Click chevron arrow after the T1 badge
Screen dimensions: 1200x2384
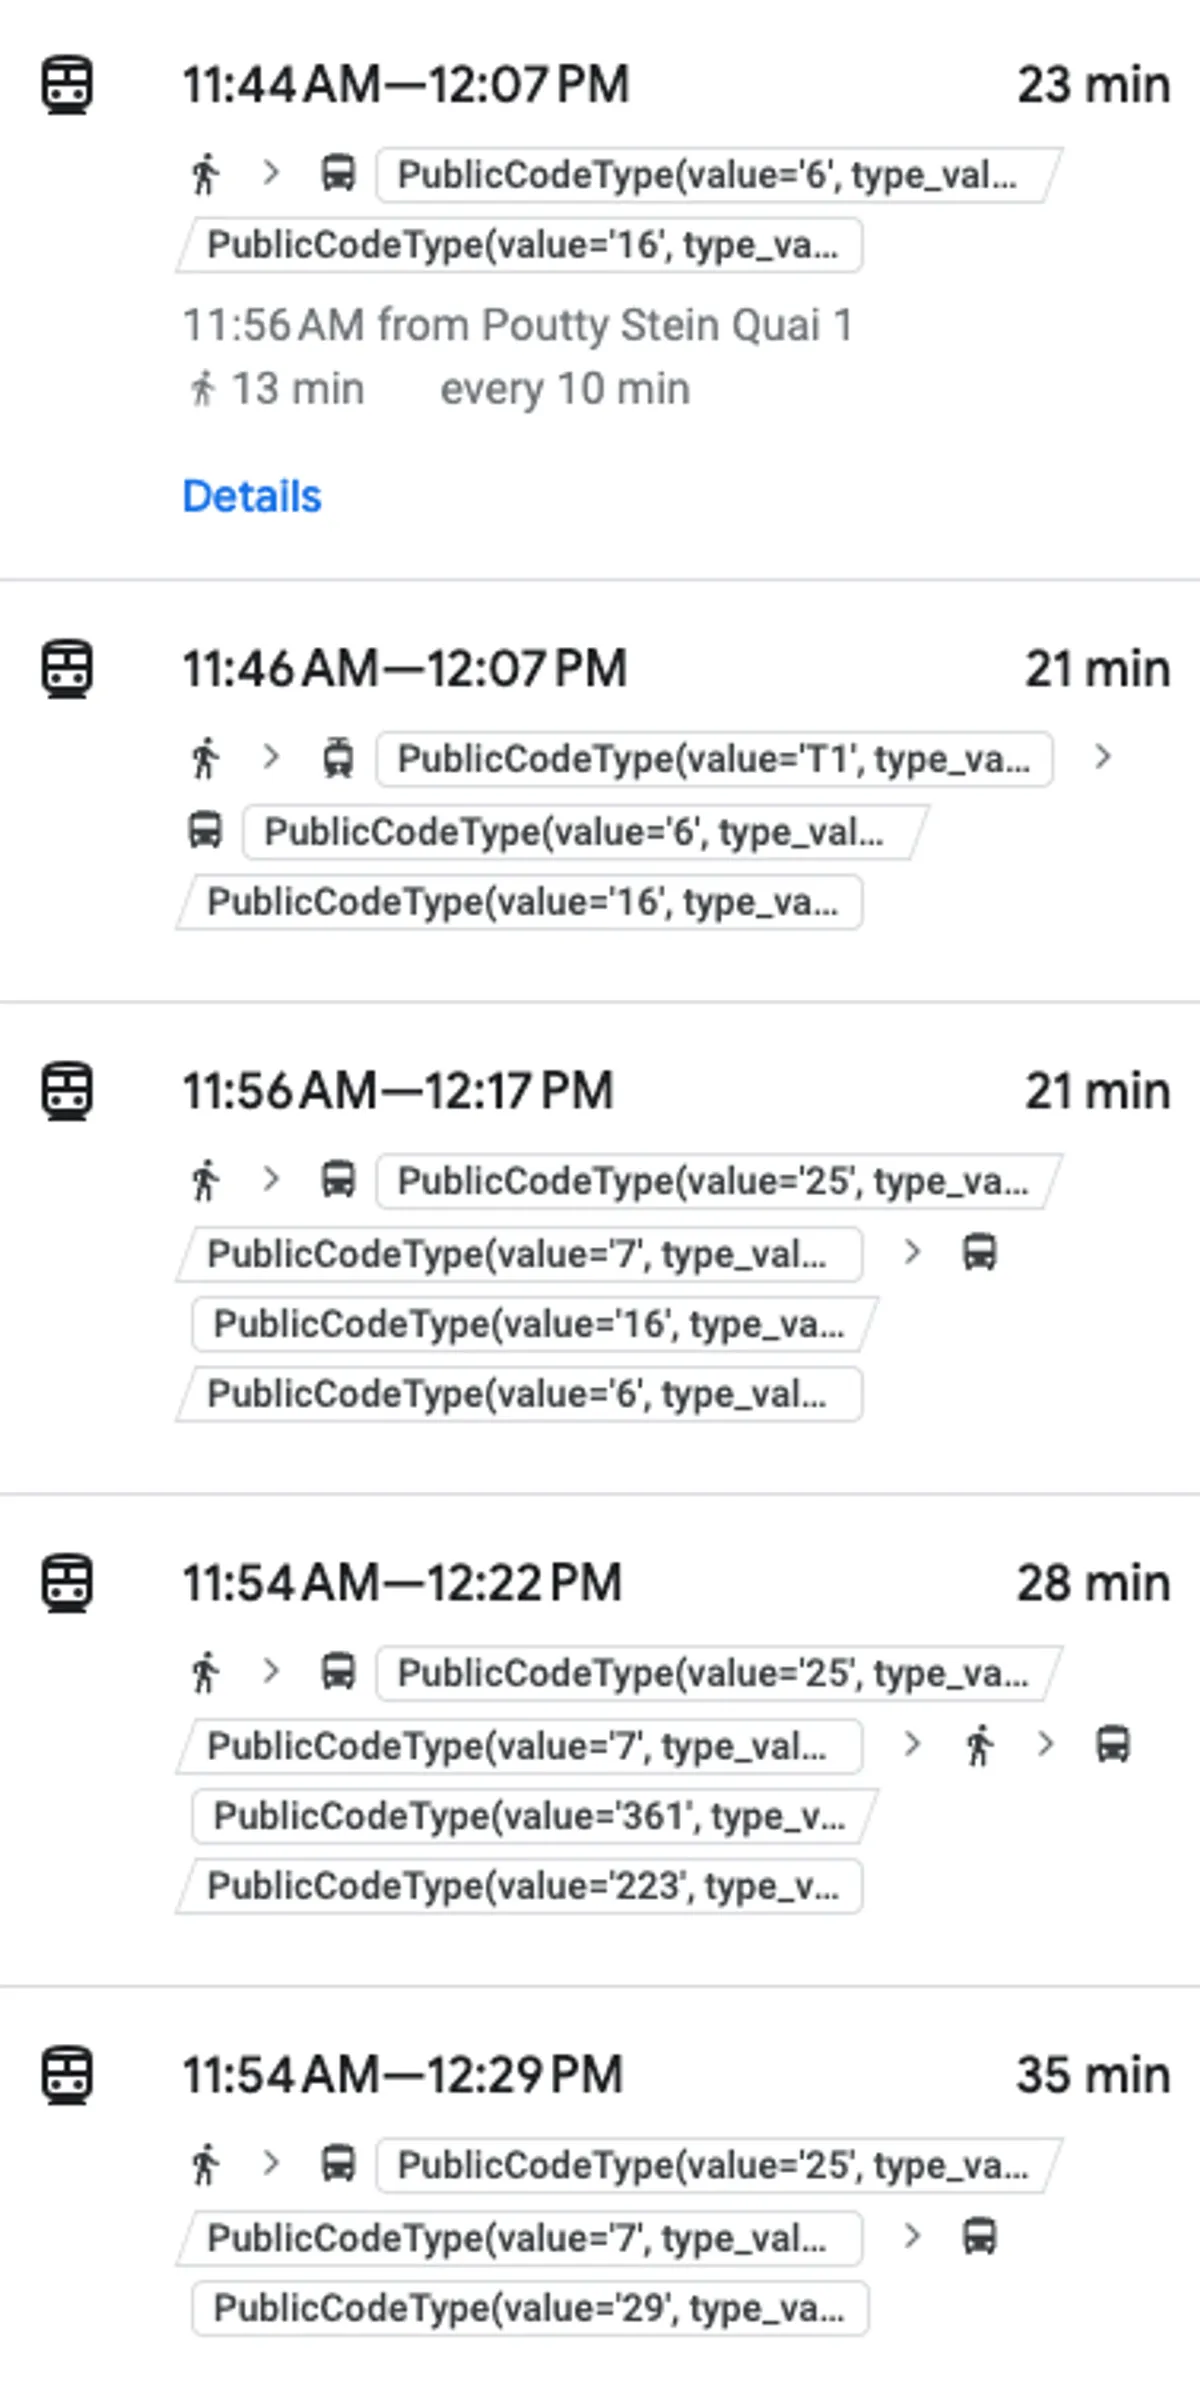point(1102,757)
